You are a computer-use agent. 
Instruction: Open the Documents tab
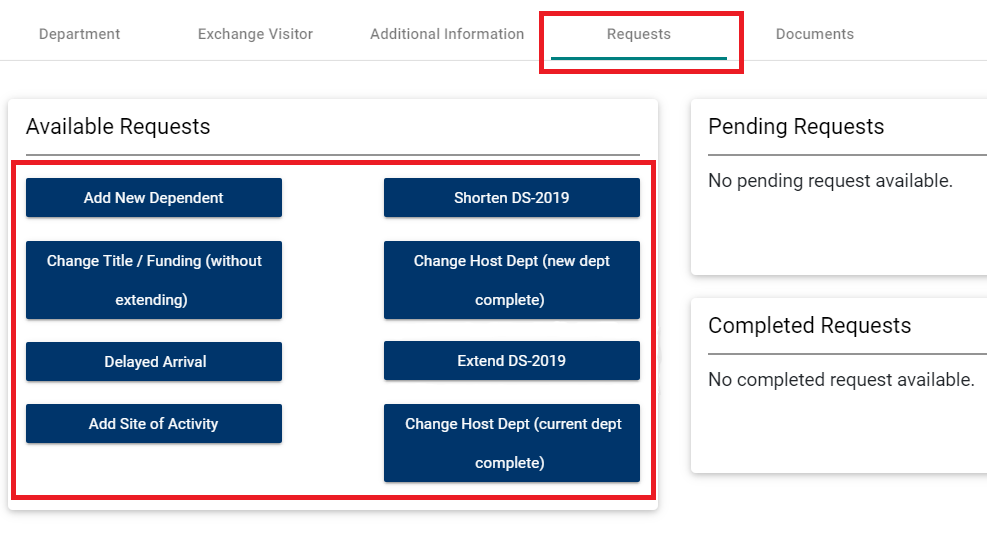coord(814,34)
